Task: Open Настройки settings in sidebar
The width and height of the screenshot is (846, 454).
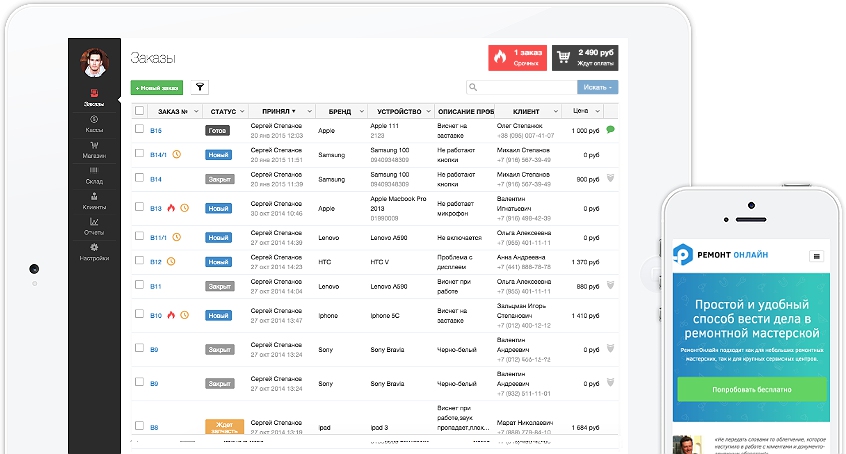Action: 94,252
